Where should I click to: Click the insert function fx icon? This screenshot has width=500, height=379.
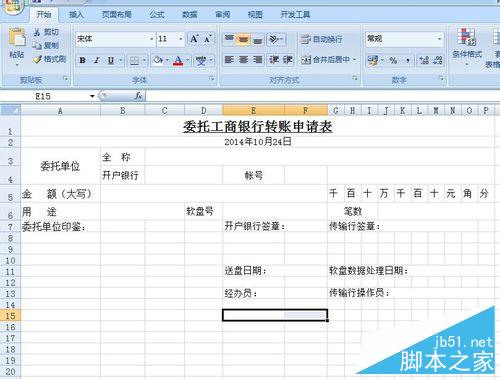pos(138,96)
